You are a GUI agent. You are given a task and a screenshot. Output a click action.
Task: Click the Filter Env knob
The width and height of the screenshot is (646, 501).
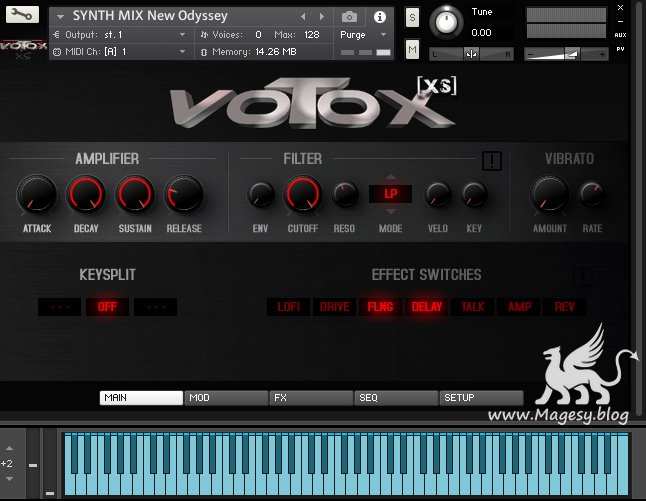tap(261, 194)
